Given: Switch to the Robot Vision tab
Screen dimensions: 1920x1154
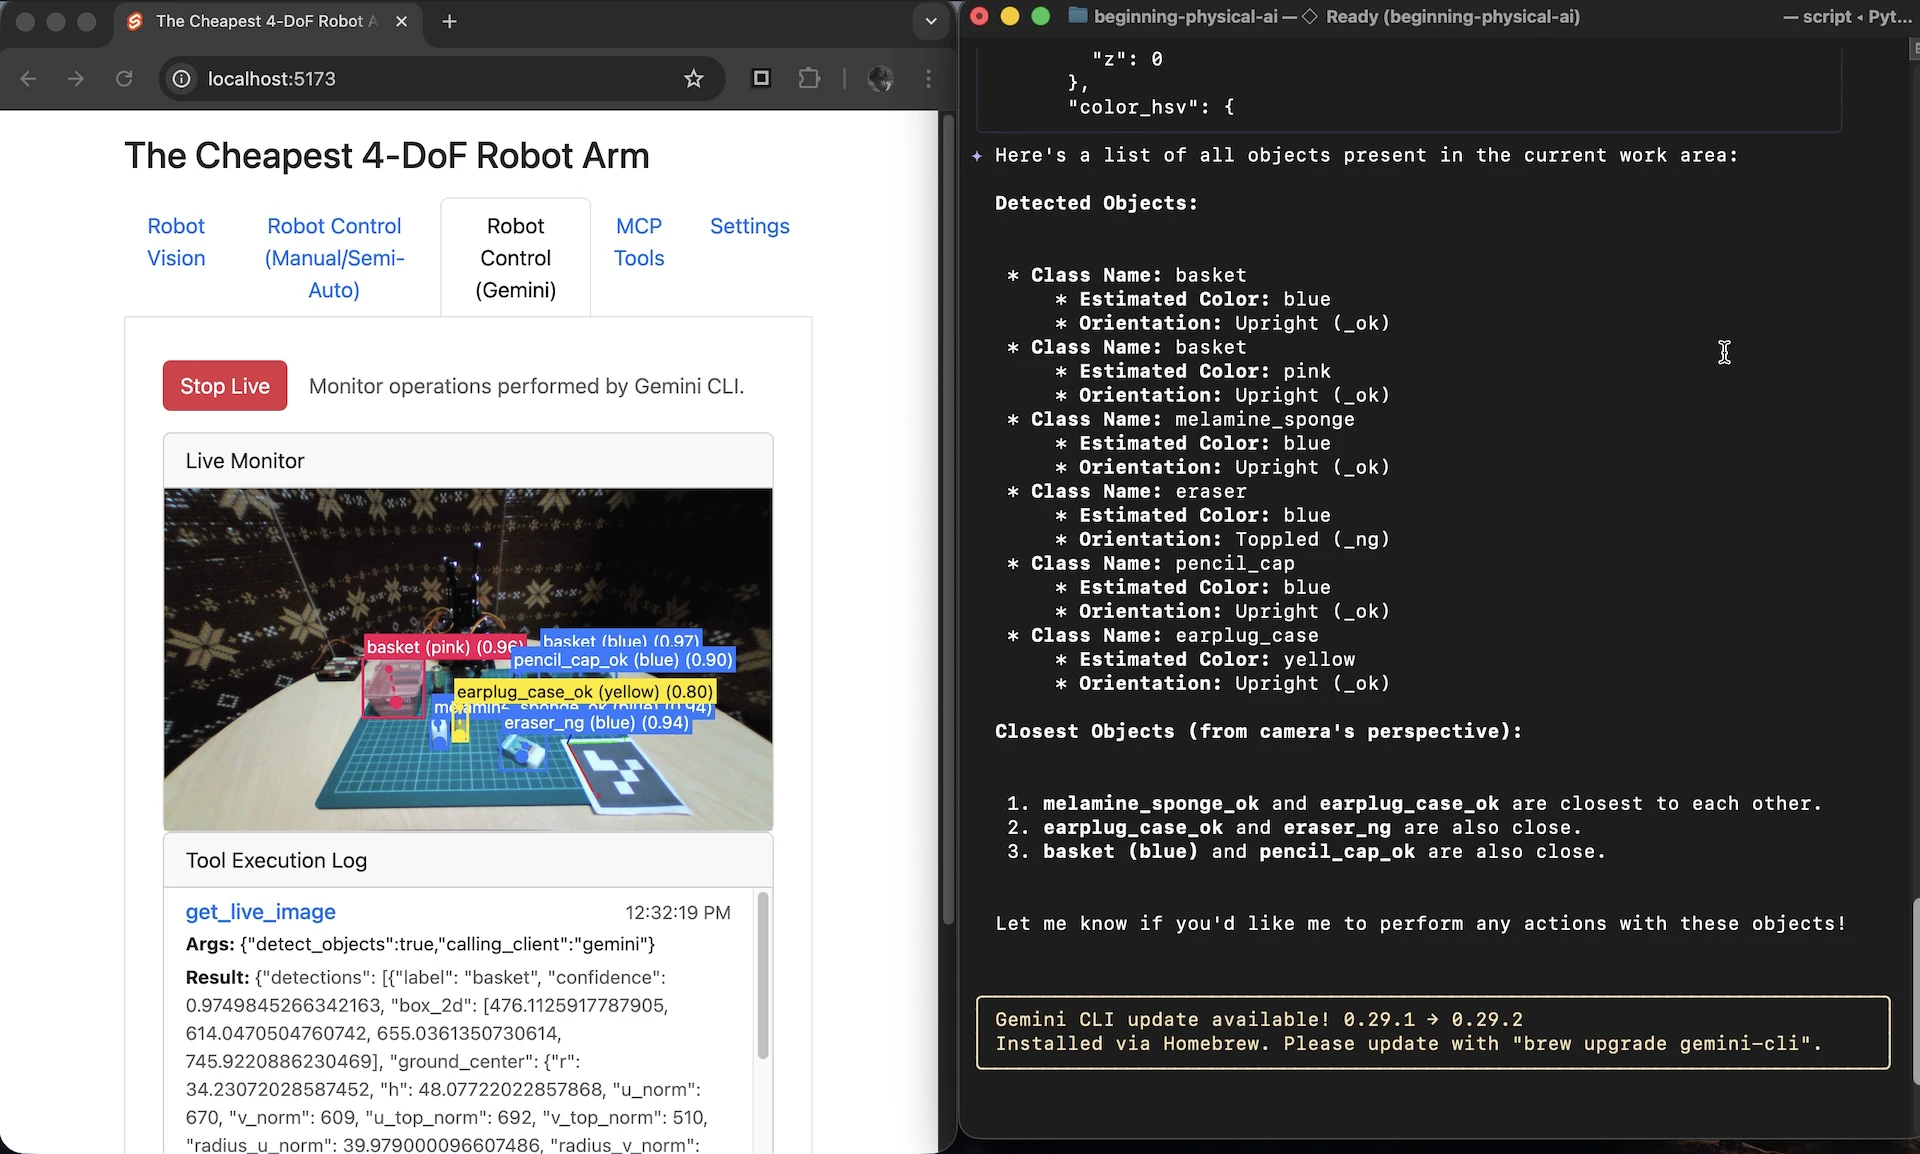Looking at the screenshot, I should tap(176, 242).
